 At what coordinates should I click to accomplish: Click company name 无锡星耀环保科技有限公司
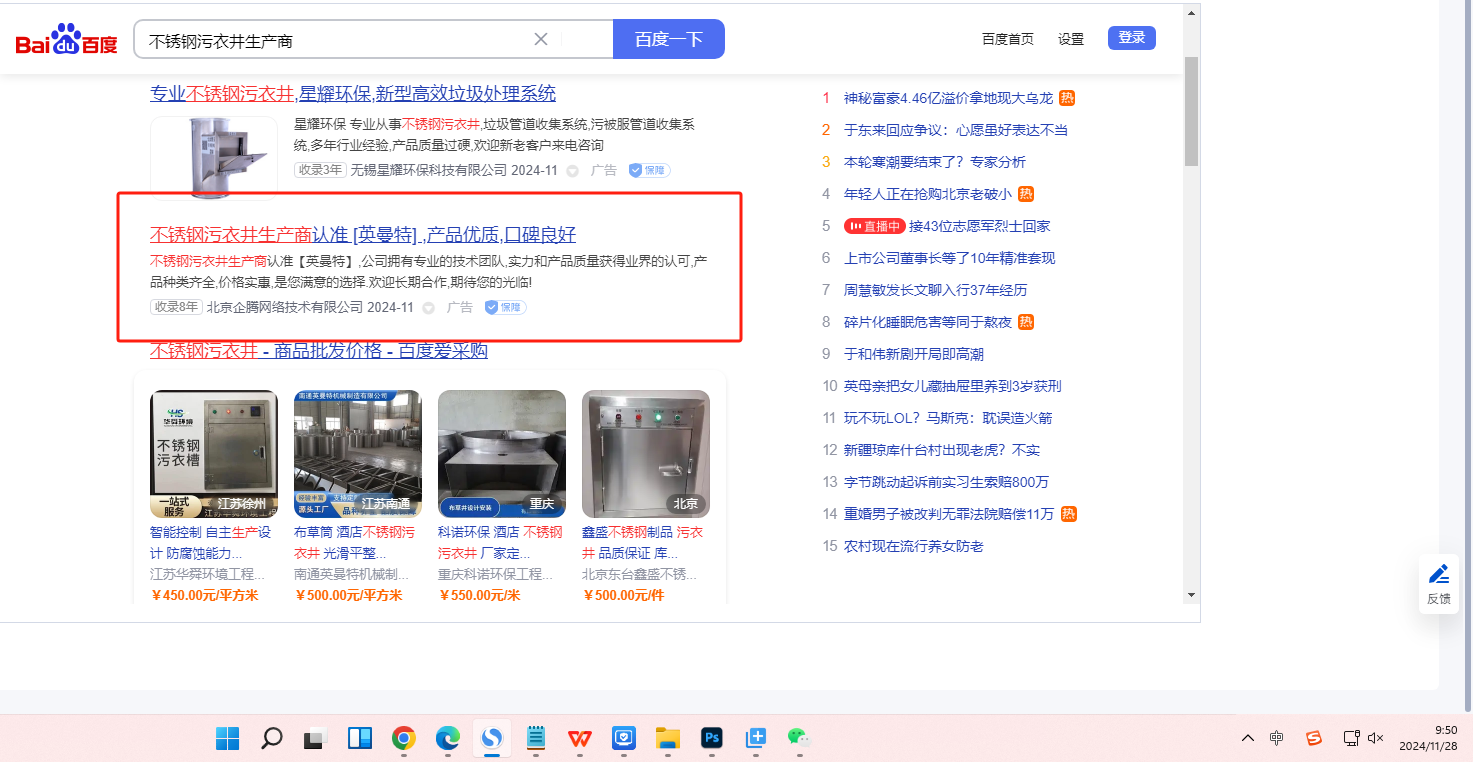(x=428, y=170)
